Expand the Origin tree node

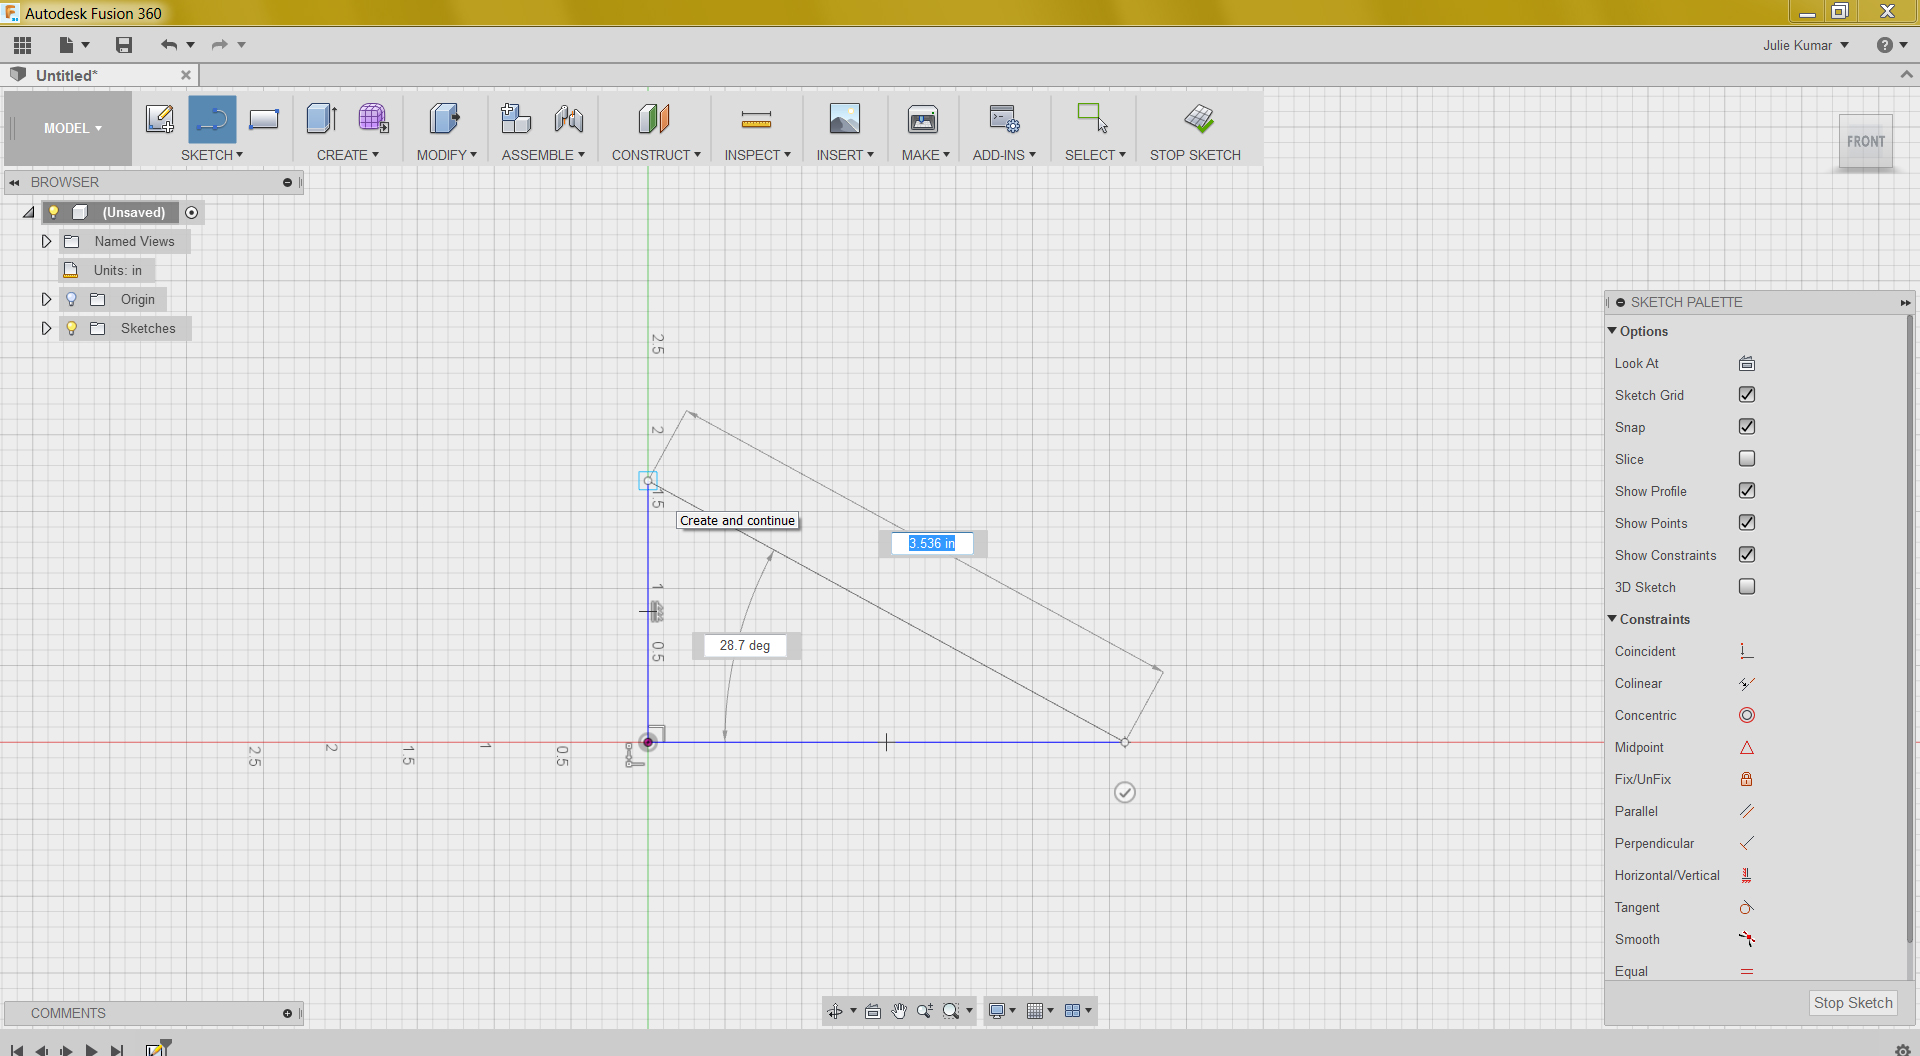(x=46, y=299)
